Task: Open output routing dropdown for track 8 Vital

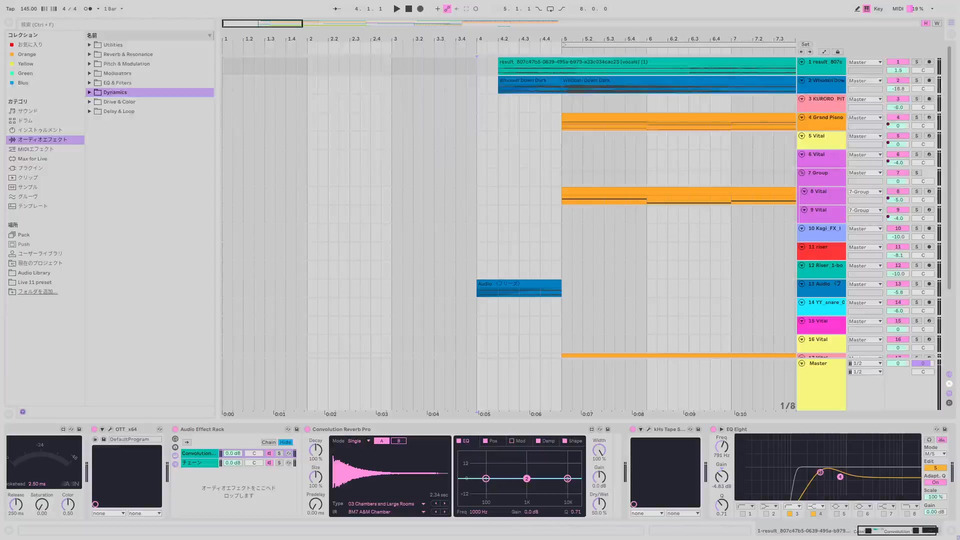Action: pyautogui.click(x=866, y=191)
